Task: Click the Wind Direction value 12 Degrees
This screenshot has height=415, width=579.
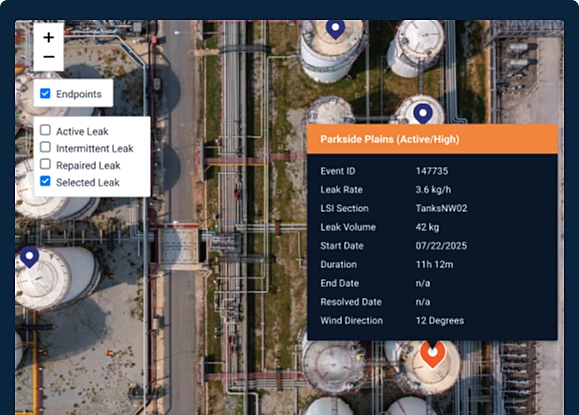Action: coord(440,320)
